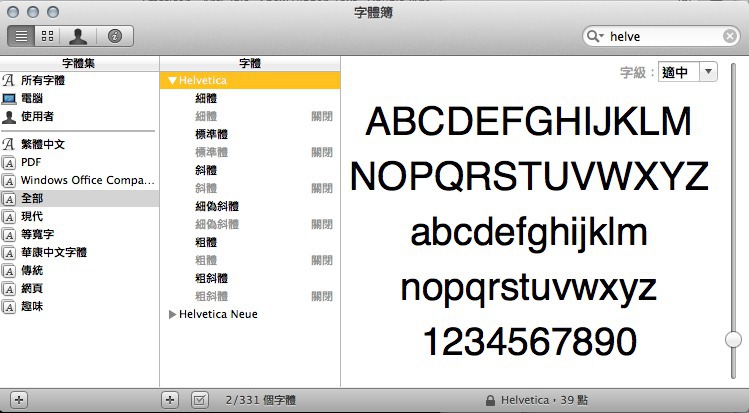
Task: Switch to list view in toolbar
Action: (21, 36)
